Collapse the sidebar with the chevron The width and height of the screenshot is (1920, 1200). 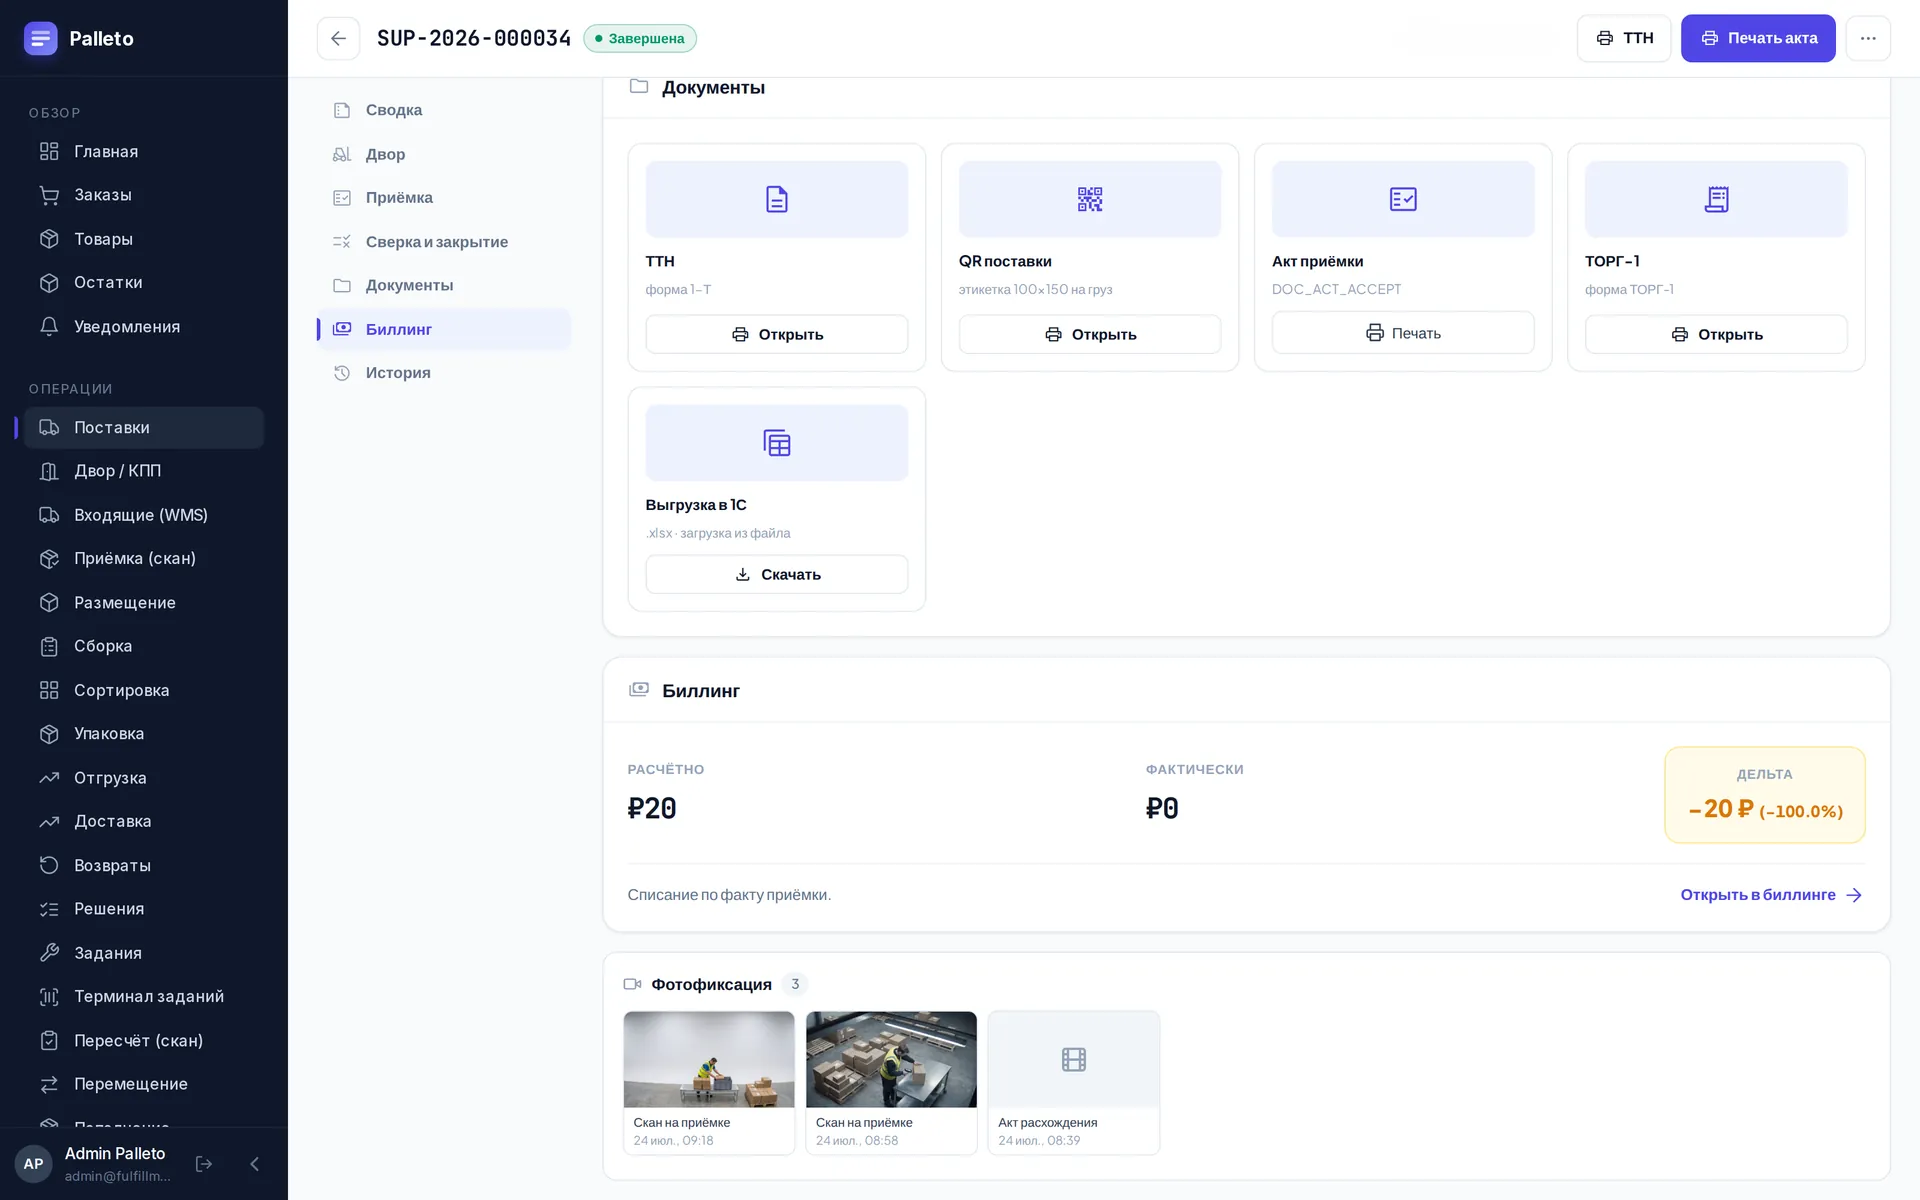pyautogui.click(x=254, y=1164)
